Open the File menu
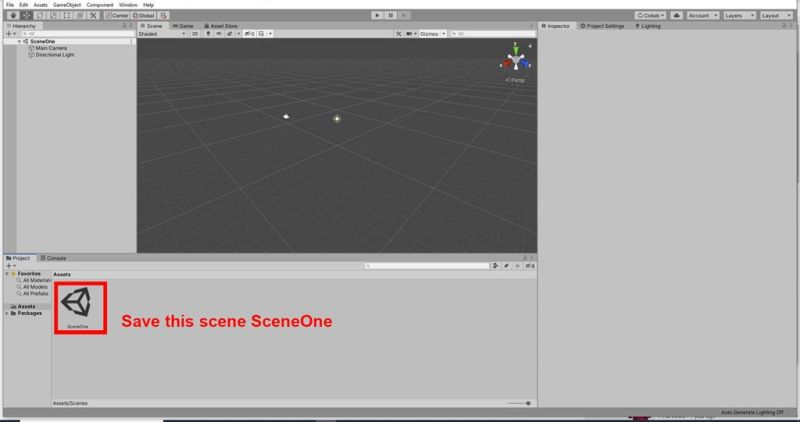The width and height of the screenshot is (800, 422). click(x=10, y=5)
